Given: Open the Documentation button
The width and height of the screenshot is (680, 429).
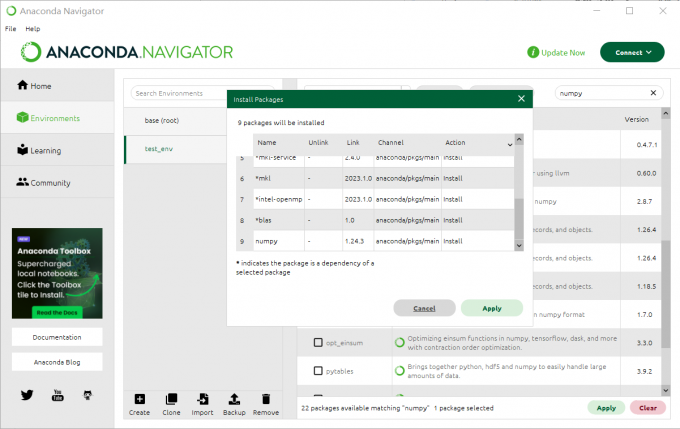Looking at the screenshot, I should click(57, 337).
